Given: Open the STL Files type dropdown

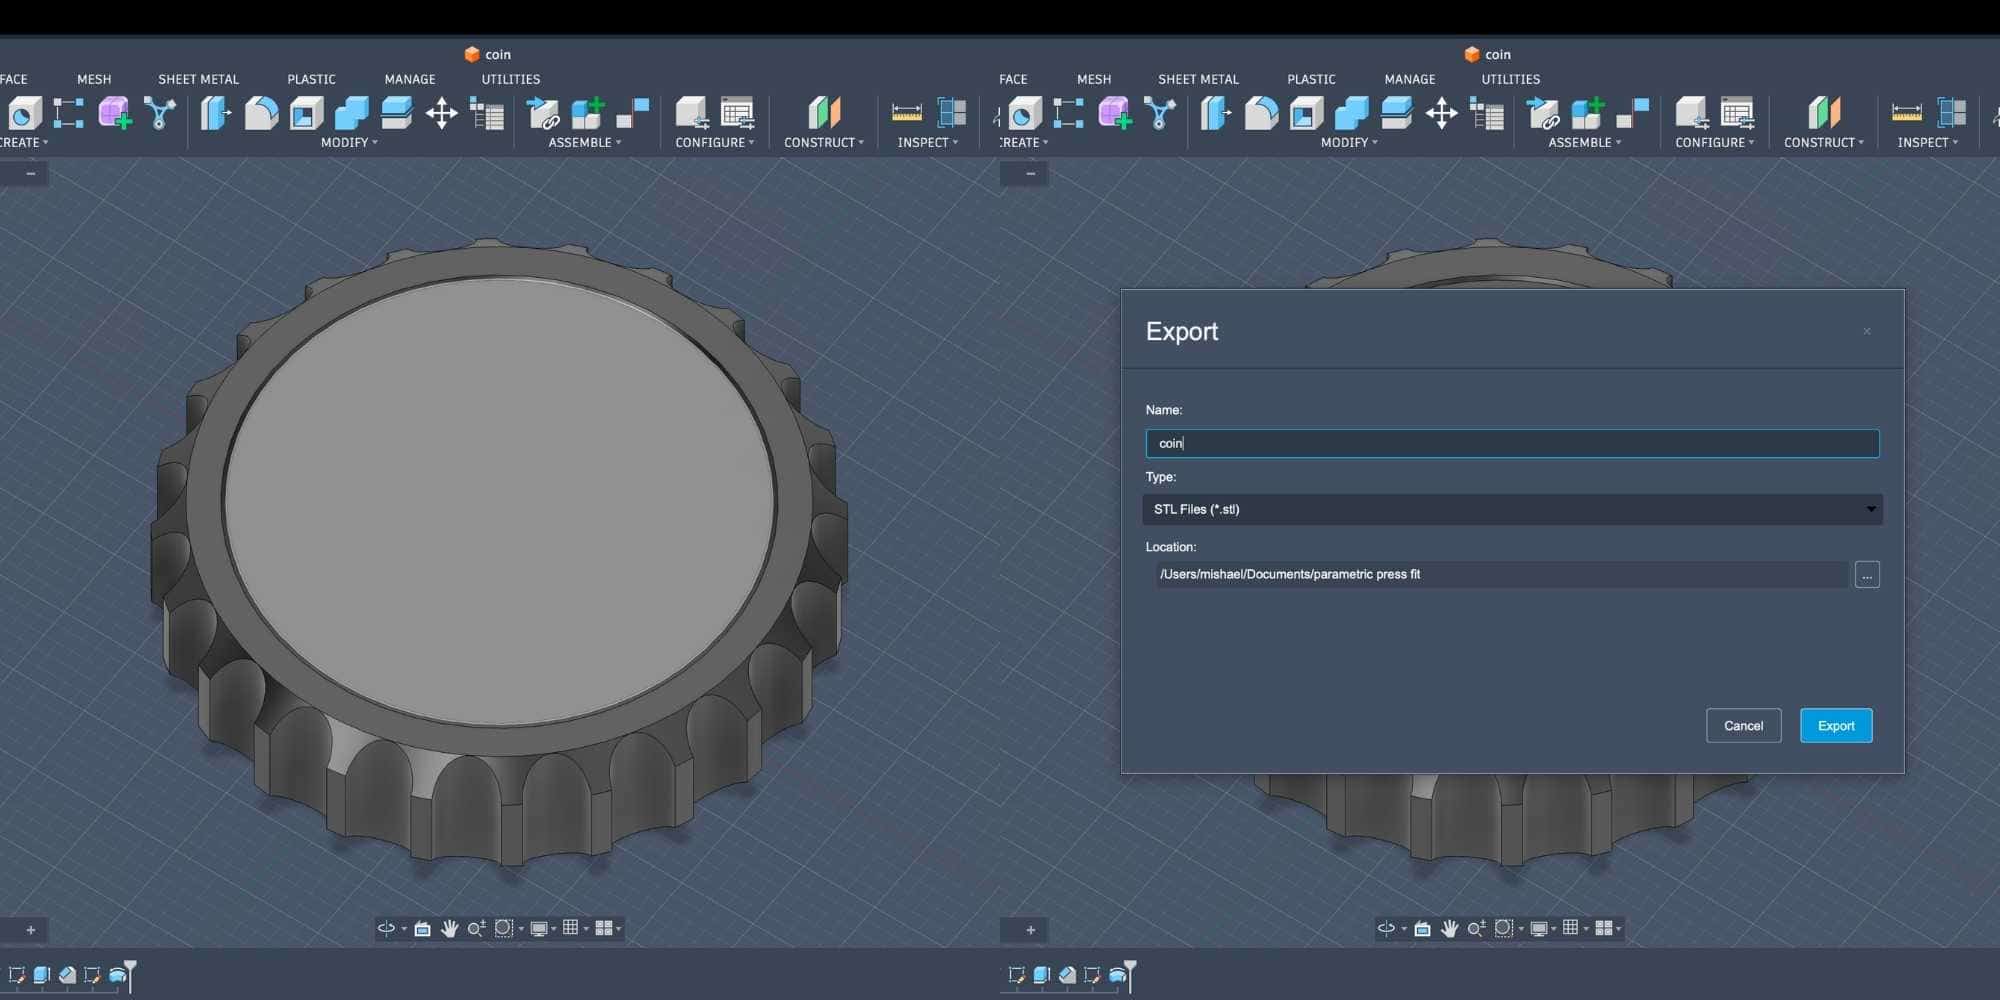Looking at the screenshot, I should [x=1512, y=510].
